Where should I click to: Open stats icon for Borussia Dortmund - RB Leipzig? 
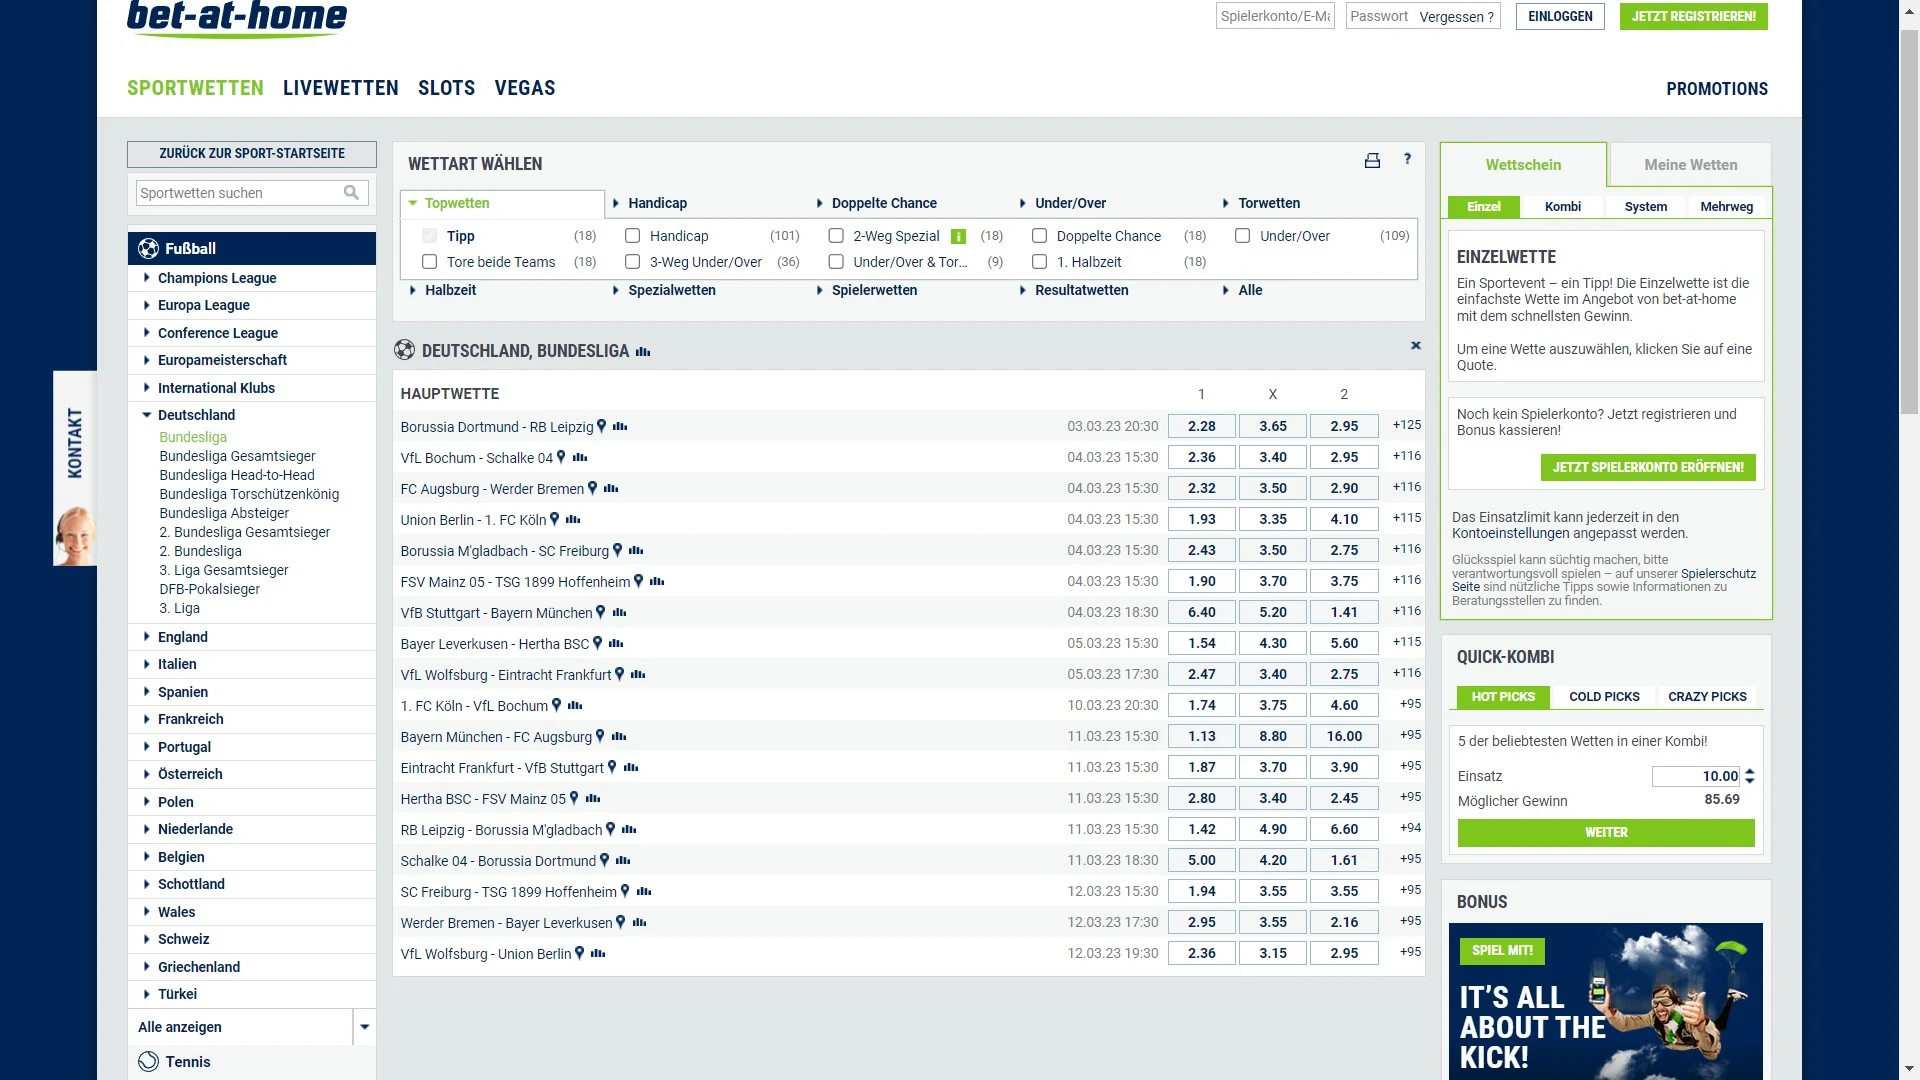620,426
